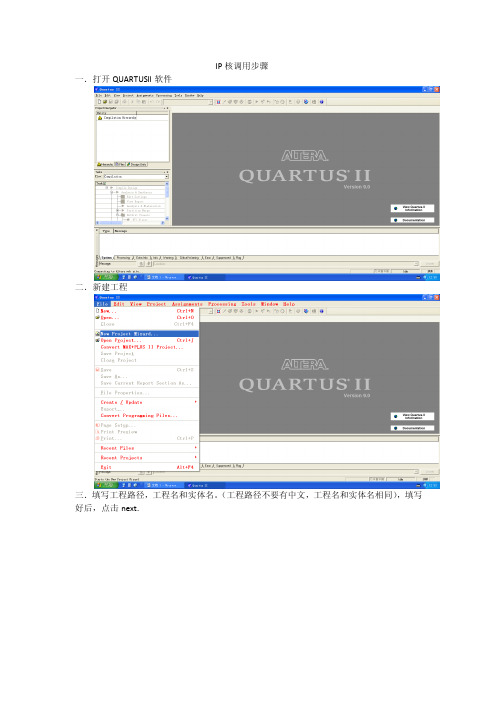Viewport: 496px width, 702px height.
Task: Click View Quartus II Information button, upper window
Action: (x=412, y=209)
